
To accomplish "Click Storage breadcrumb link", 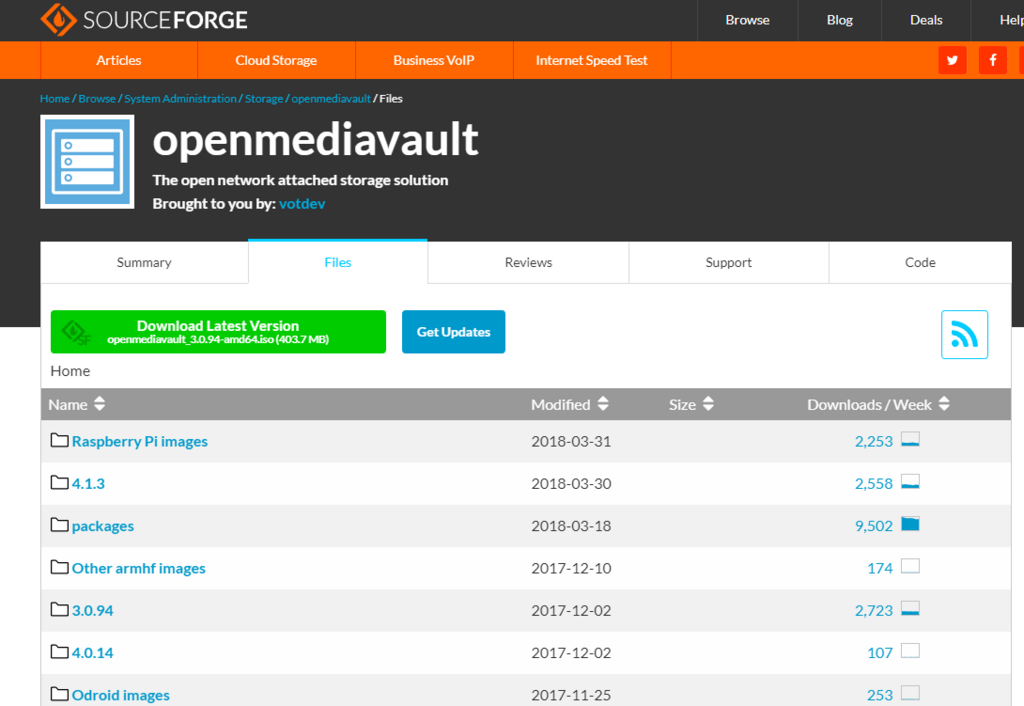I will tap(264, 99).
